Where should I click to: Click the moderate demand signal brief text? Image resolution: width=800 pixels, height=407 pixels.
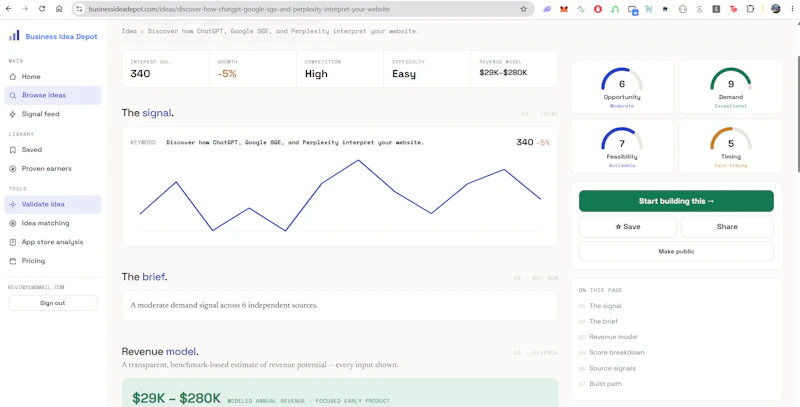click(x=224, y=305)
